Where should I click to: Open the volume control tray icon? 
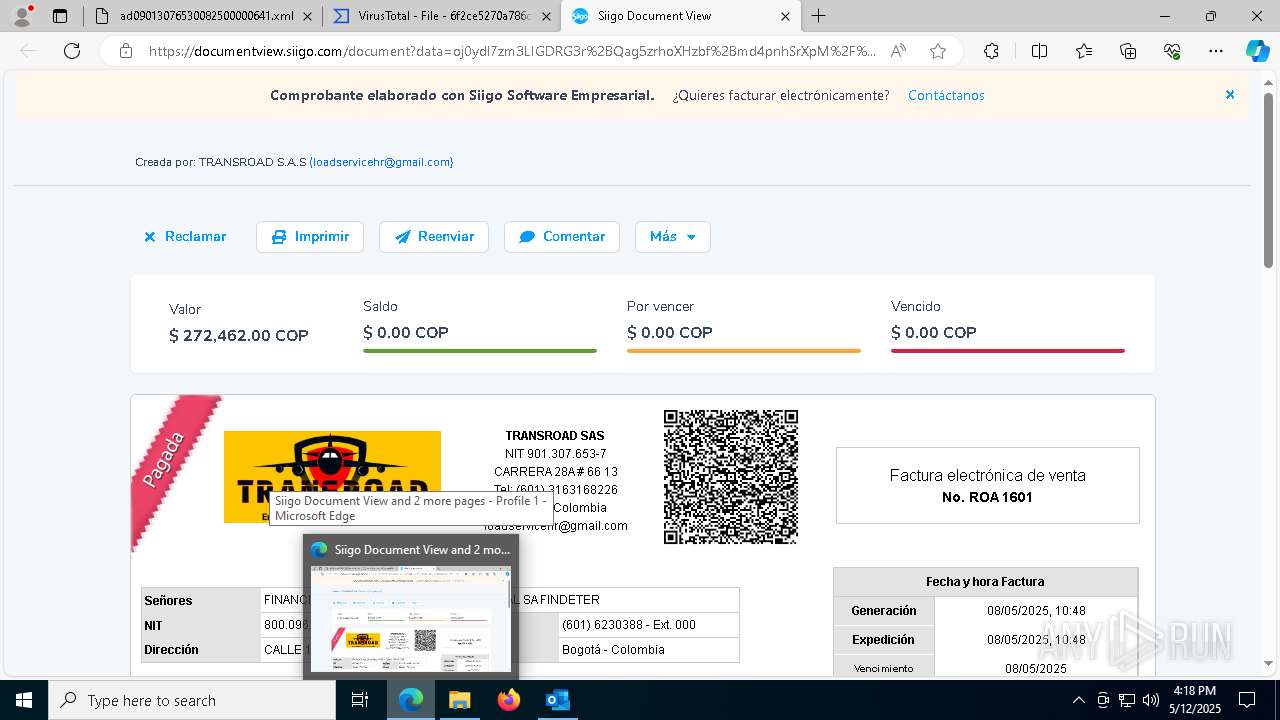point(1150,700)
